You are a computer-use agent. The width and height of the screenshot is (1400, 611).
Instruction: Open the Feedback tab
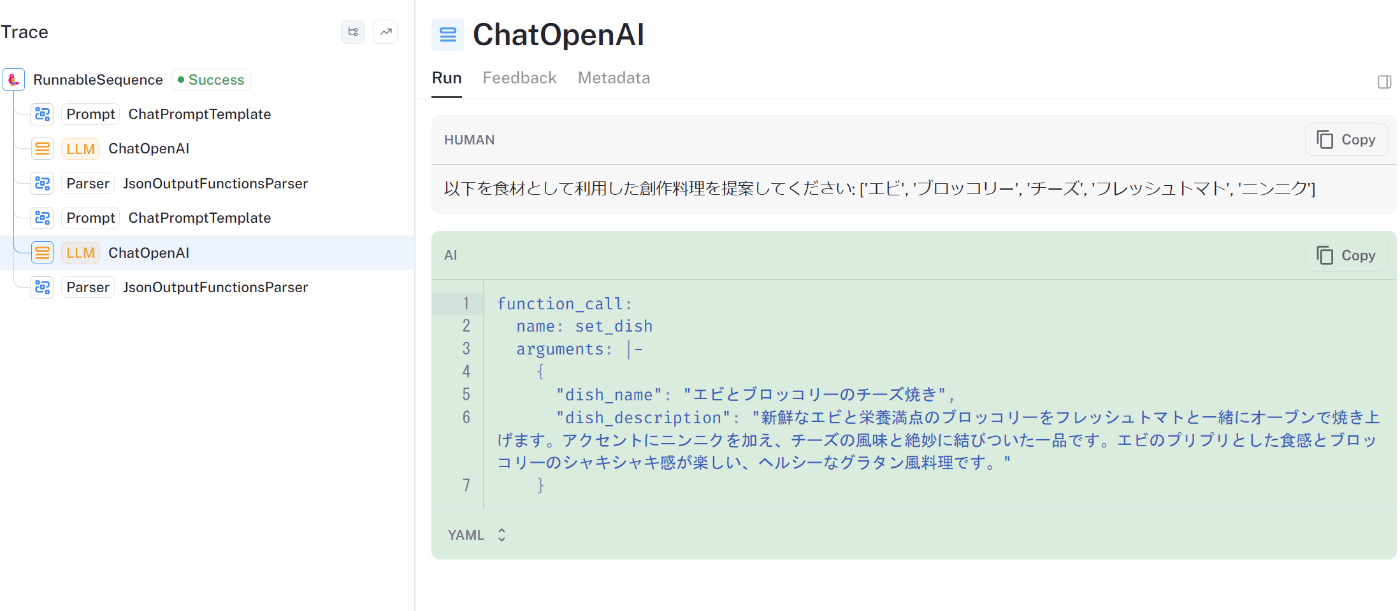(x=519, y=78)
